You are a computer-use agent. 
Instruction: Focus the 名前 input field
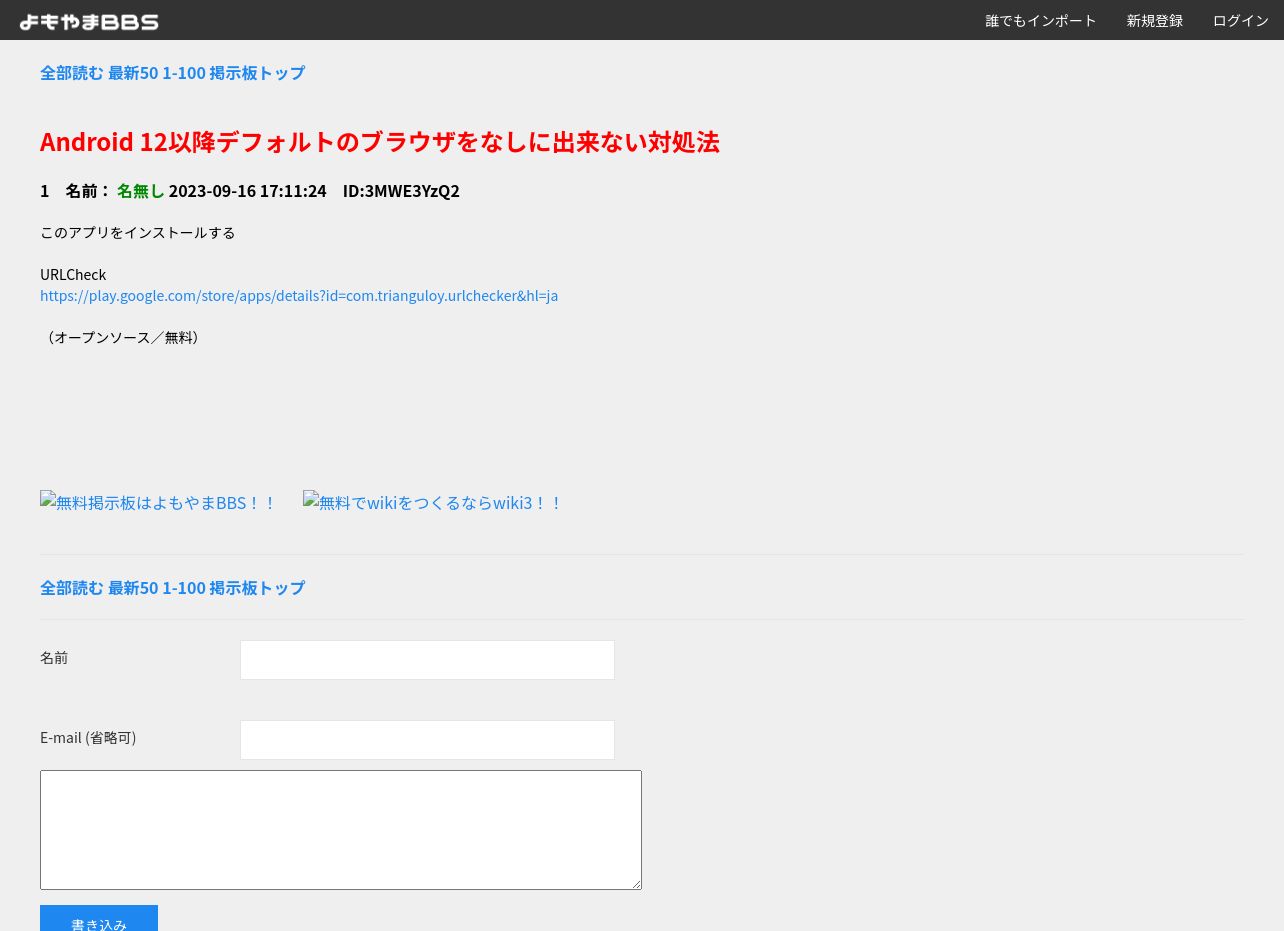(427, 660)
